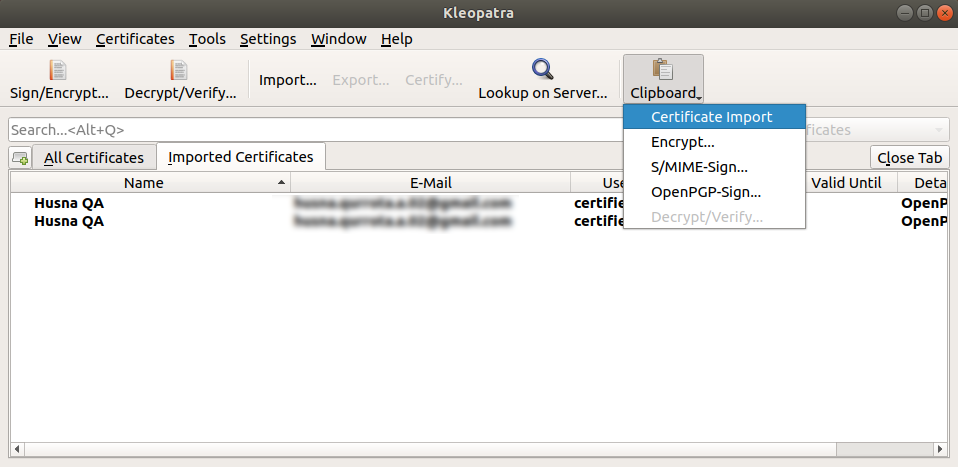Click the horizontal scrollbar left arrow
Screen dimensions: 958x467
point(17,450)
